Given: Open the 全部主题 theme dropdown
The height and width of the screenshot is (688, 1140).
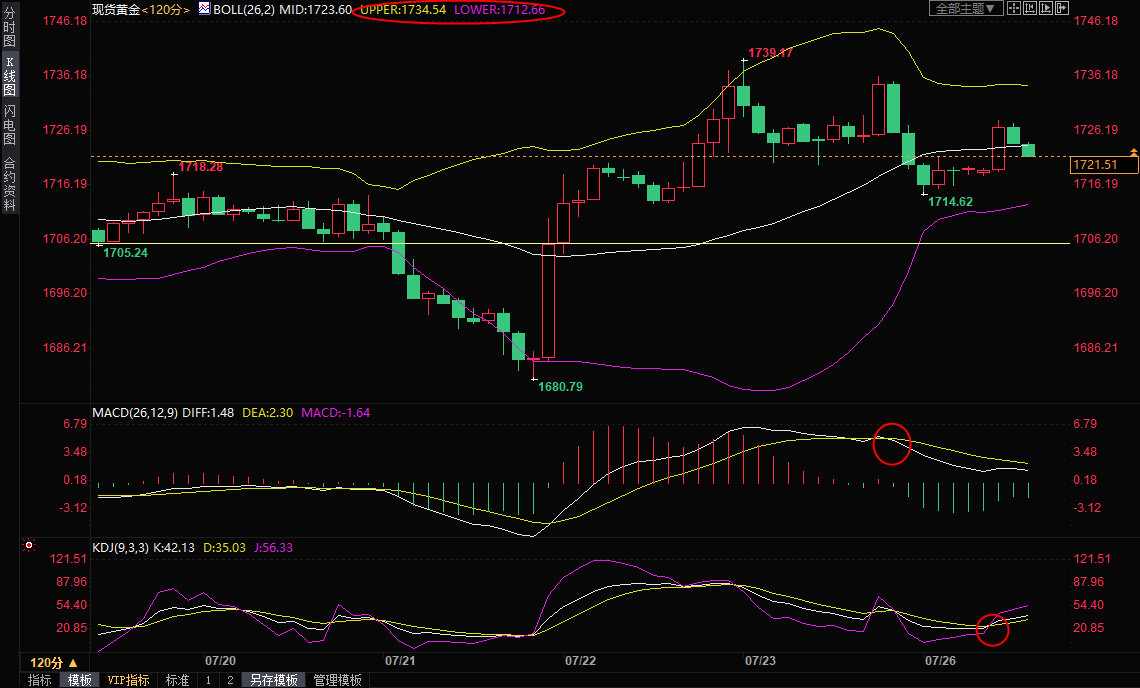Looking at the screenshot, I should click(x=965, y=9).
